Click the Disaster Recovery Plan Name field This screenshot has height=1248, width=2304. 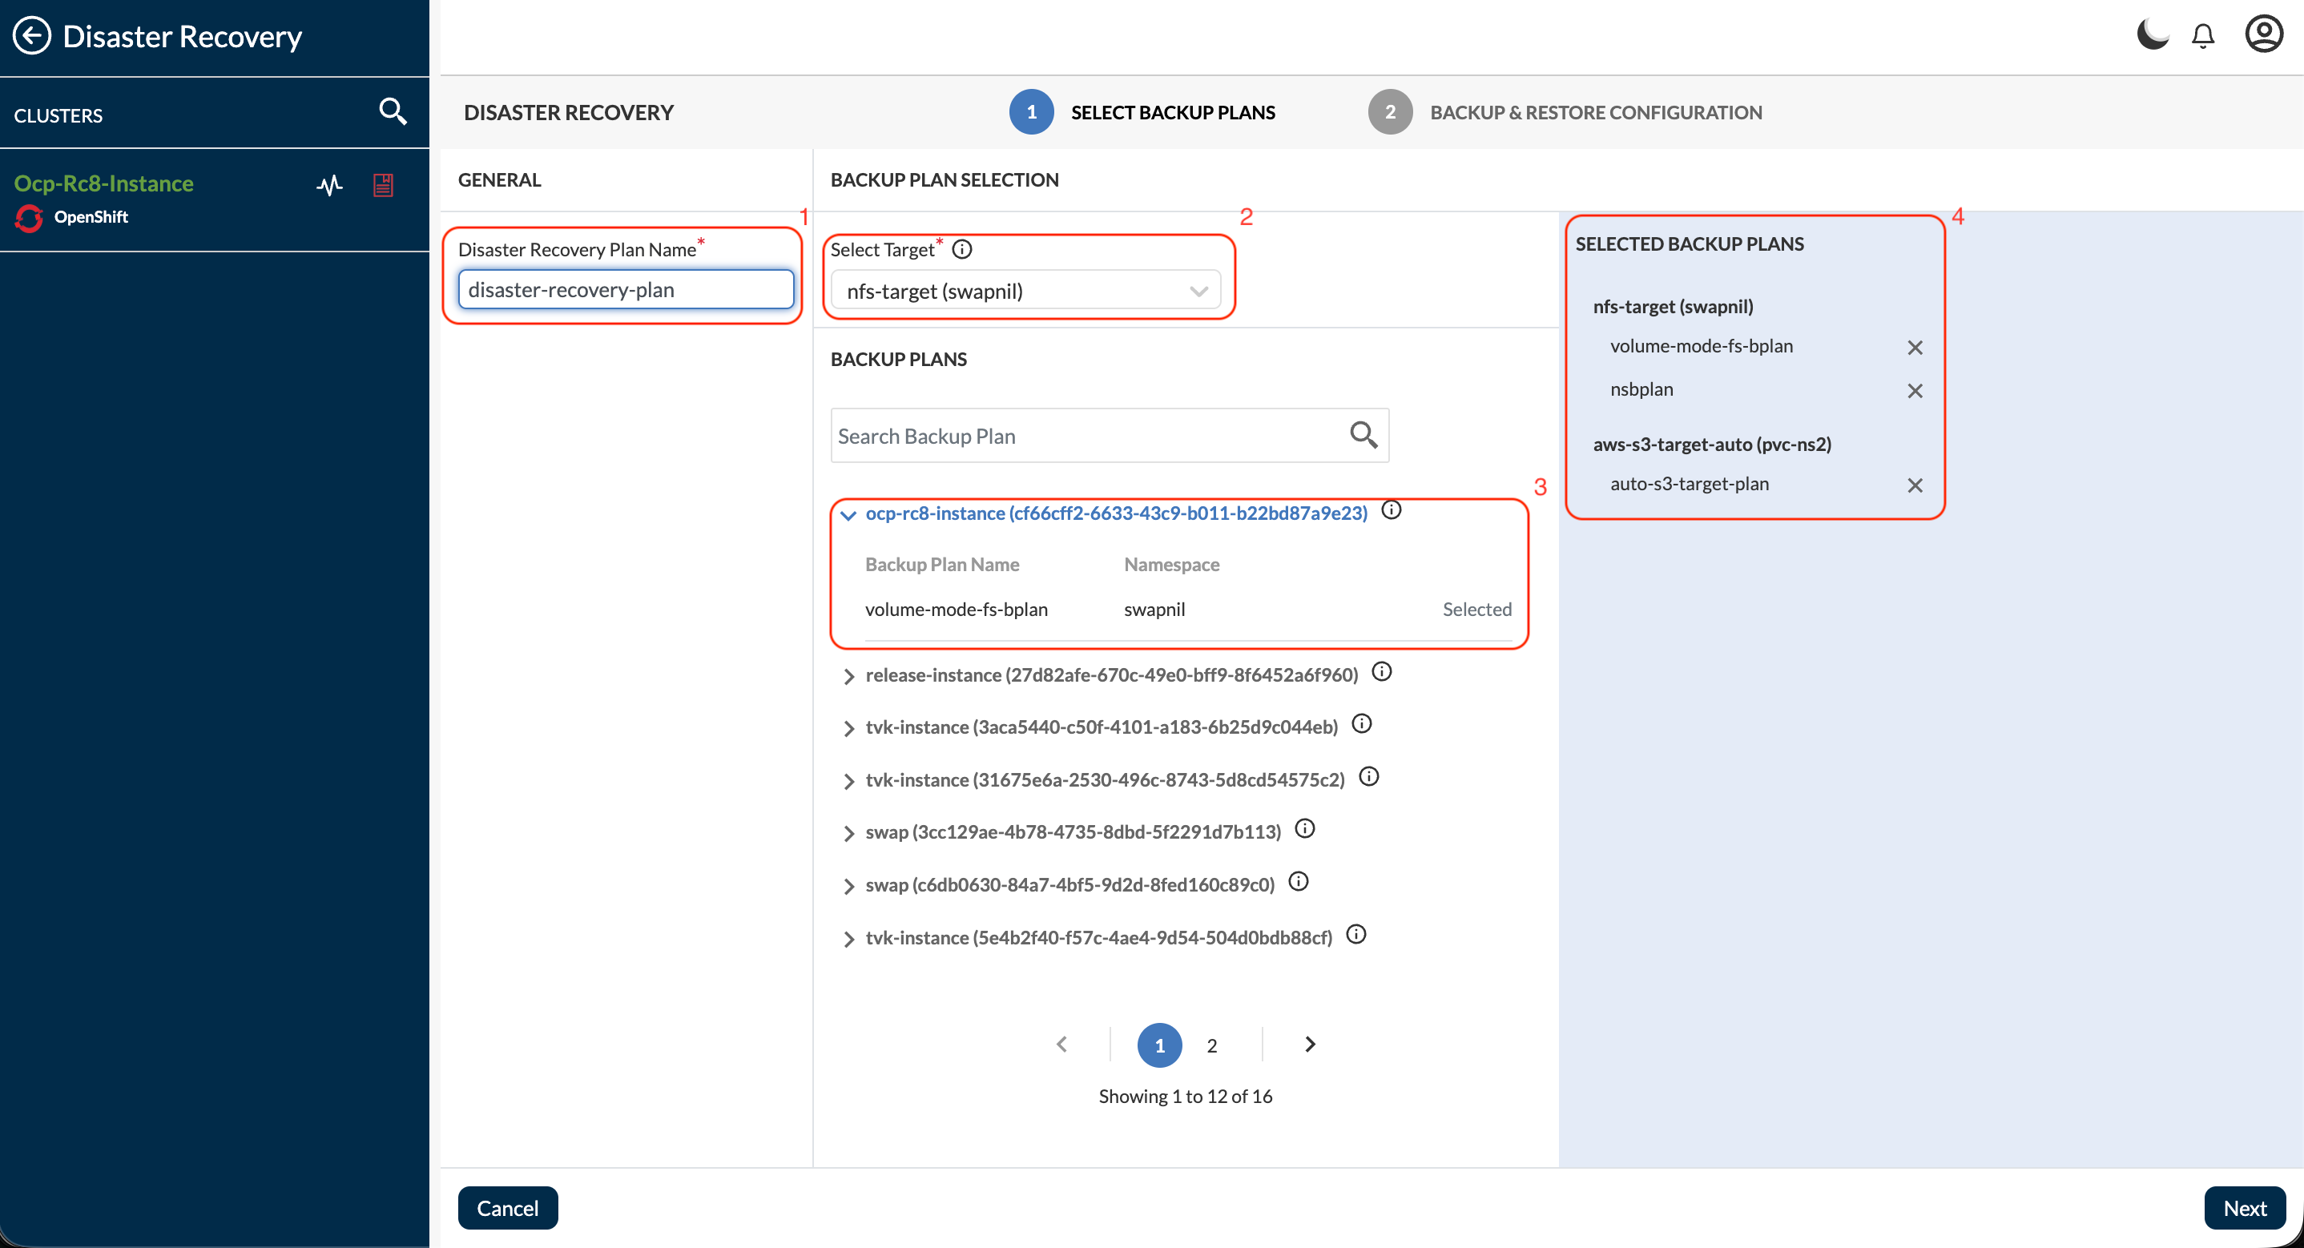click(626, 290)
